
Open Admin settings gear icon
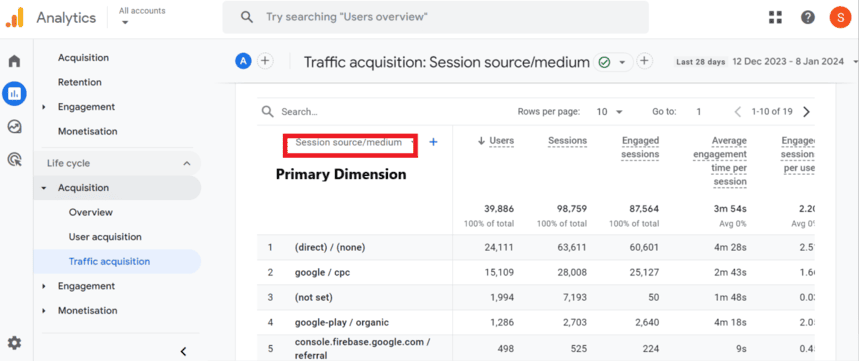(x=14, y=343)
